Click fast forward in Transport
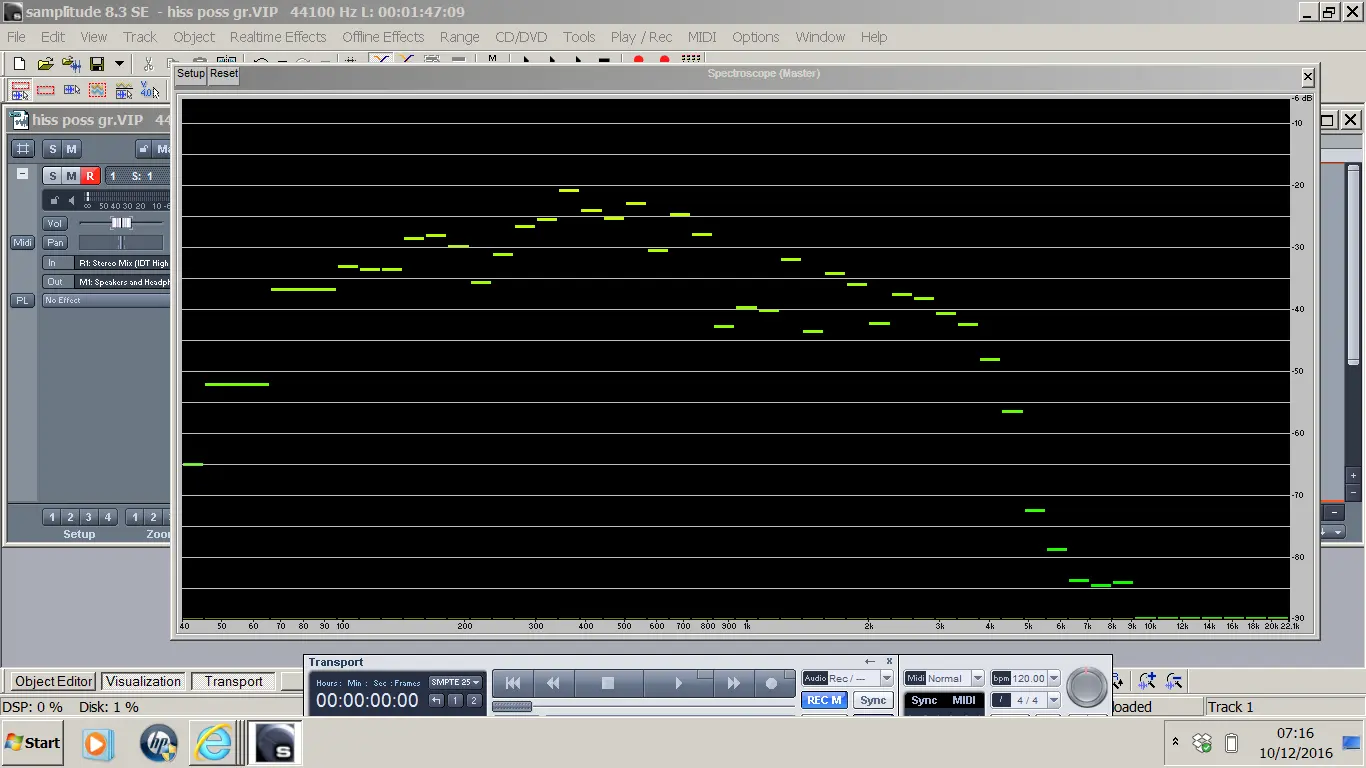The height and width of the screenshot is (768, 1366). click(x=733, y=683)
